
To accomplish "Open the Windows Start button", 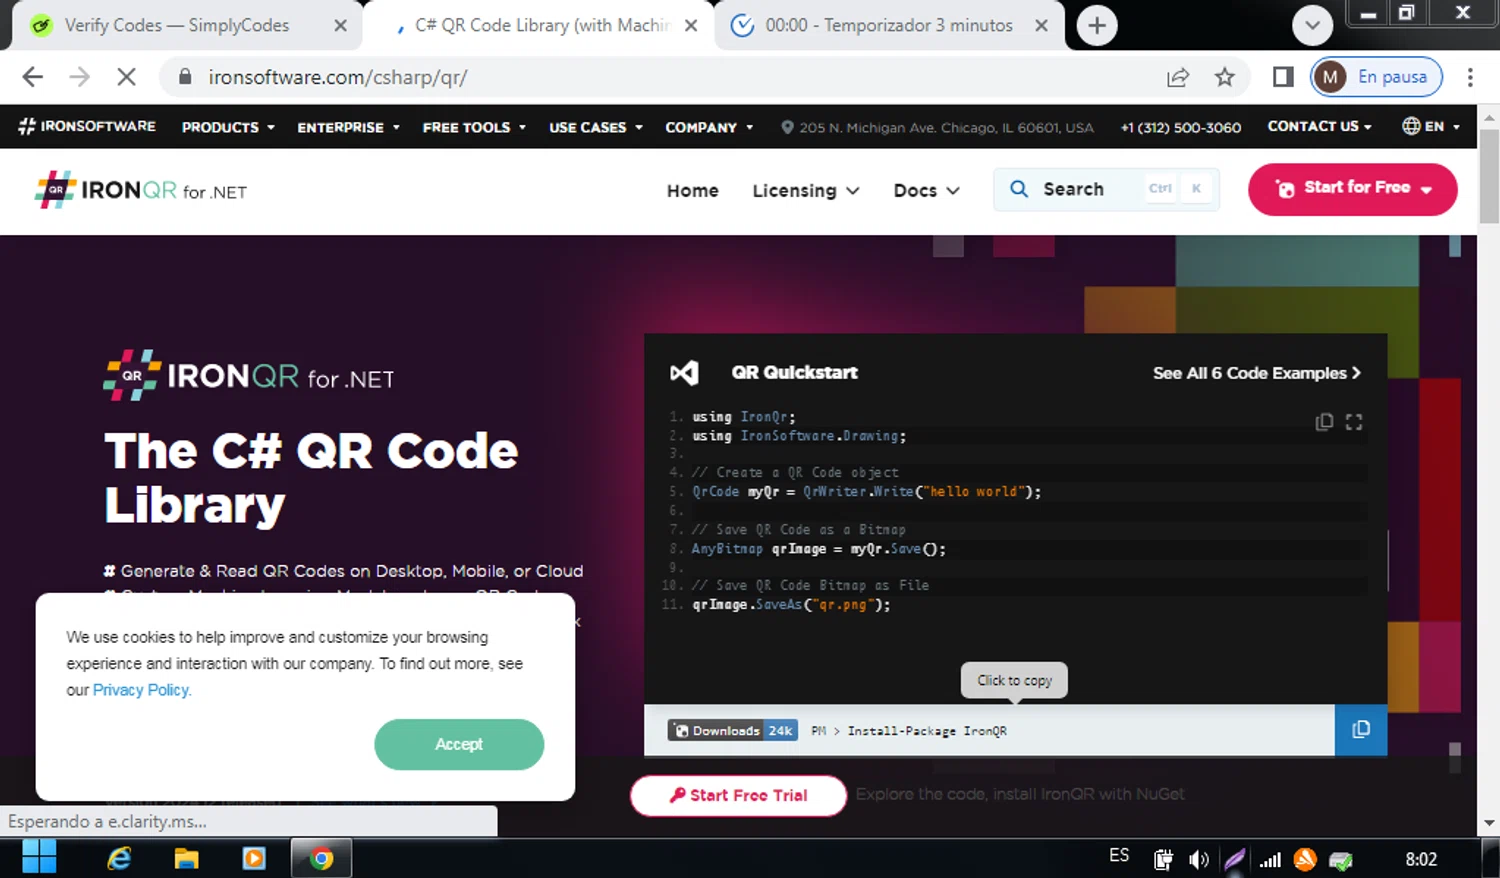I will 39,858.
